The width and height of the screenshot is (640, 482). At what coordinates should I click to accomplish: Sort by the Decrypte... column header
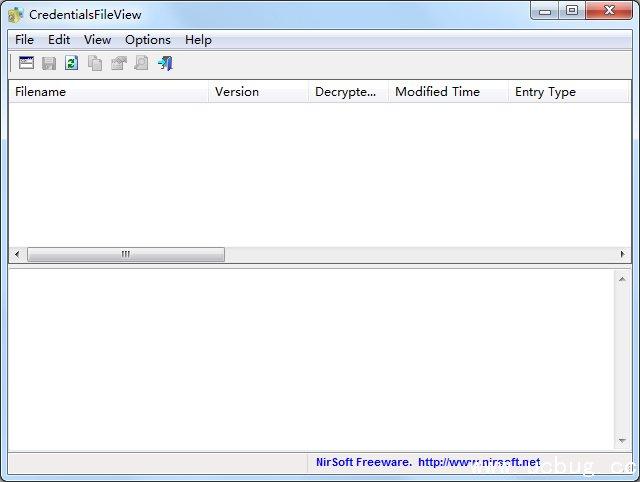(x=349, y=92)
